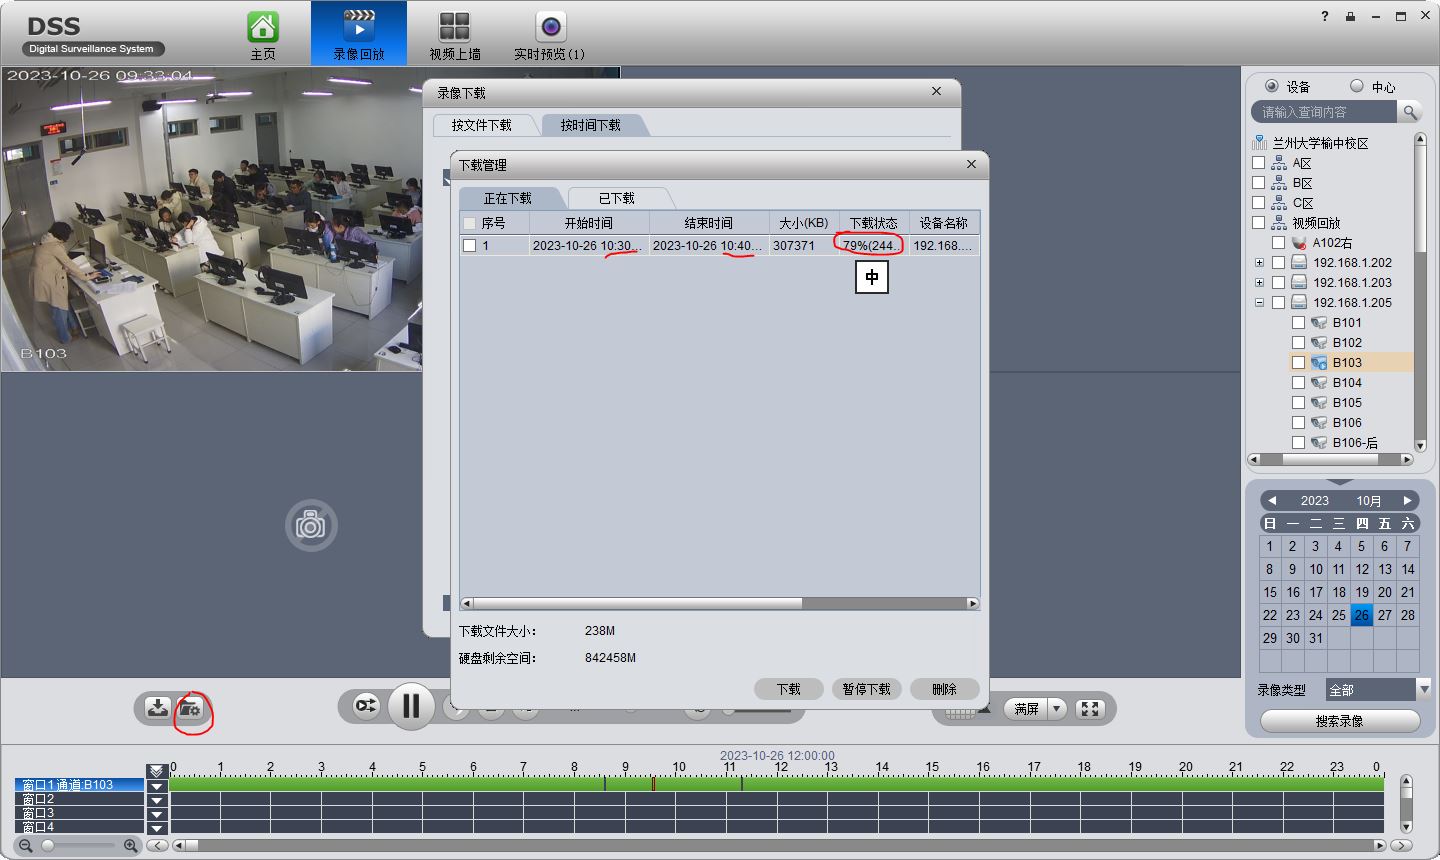Click the search magnifier icon in device panel
Image resolution: width=1440 pixels, height=860 pixels.
point(1410,112)
